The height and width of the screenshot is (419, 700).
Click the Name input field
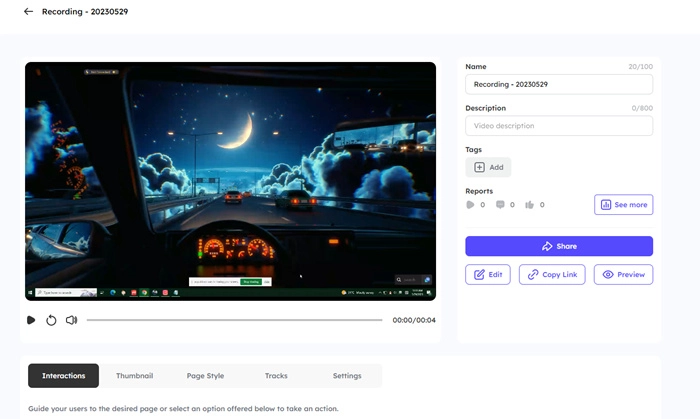pyautogui.click(x=558, y=85)
